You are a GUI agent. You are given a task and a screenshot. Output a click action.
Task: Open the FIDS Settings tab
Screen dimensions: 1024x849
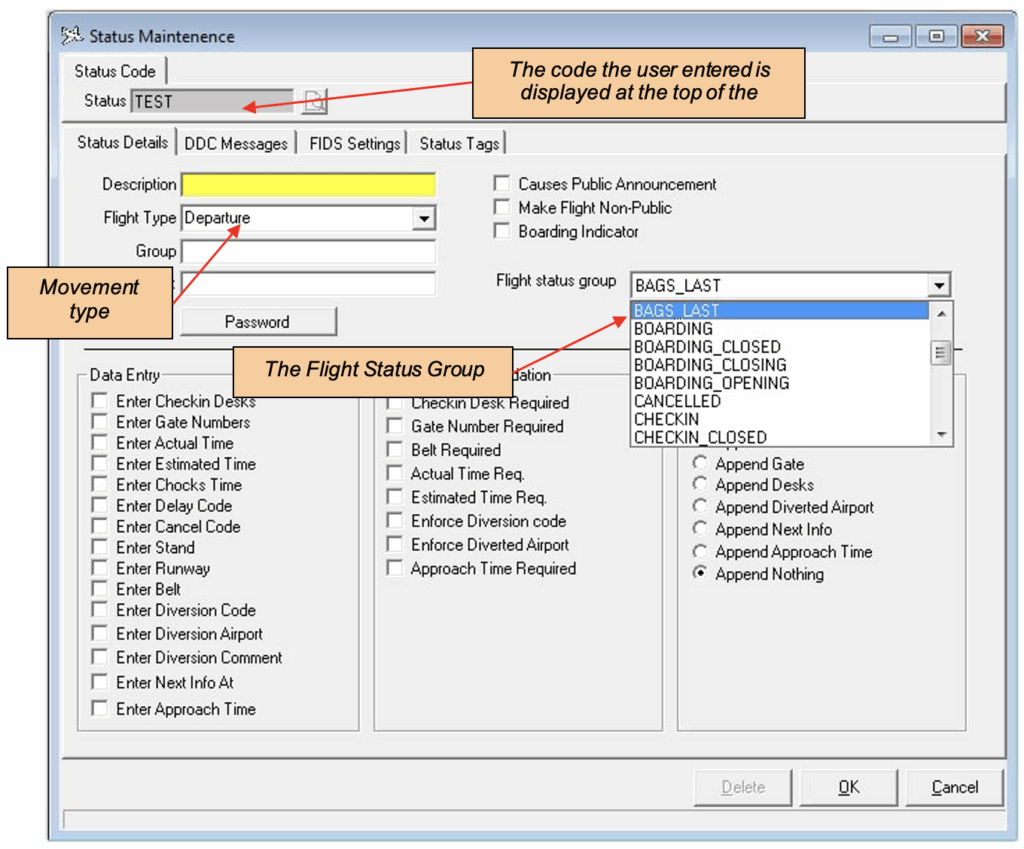(355, 143)
